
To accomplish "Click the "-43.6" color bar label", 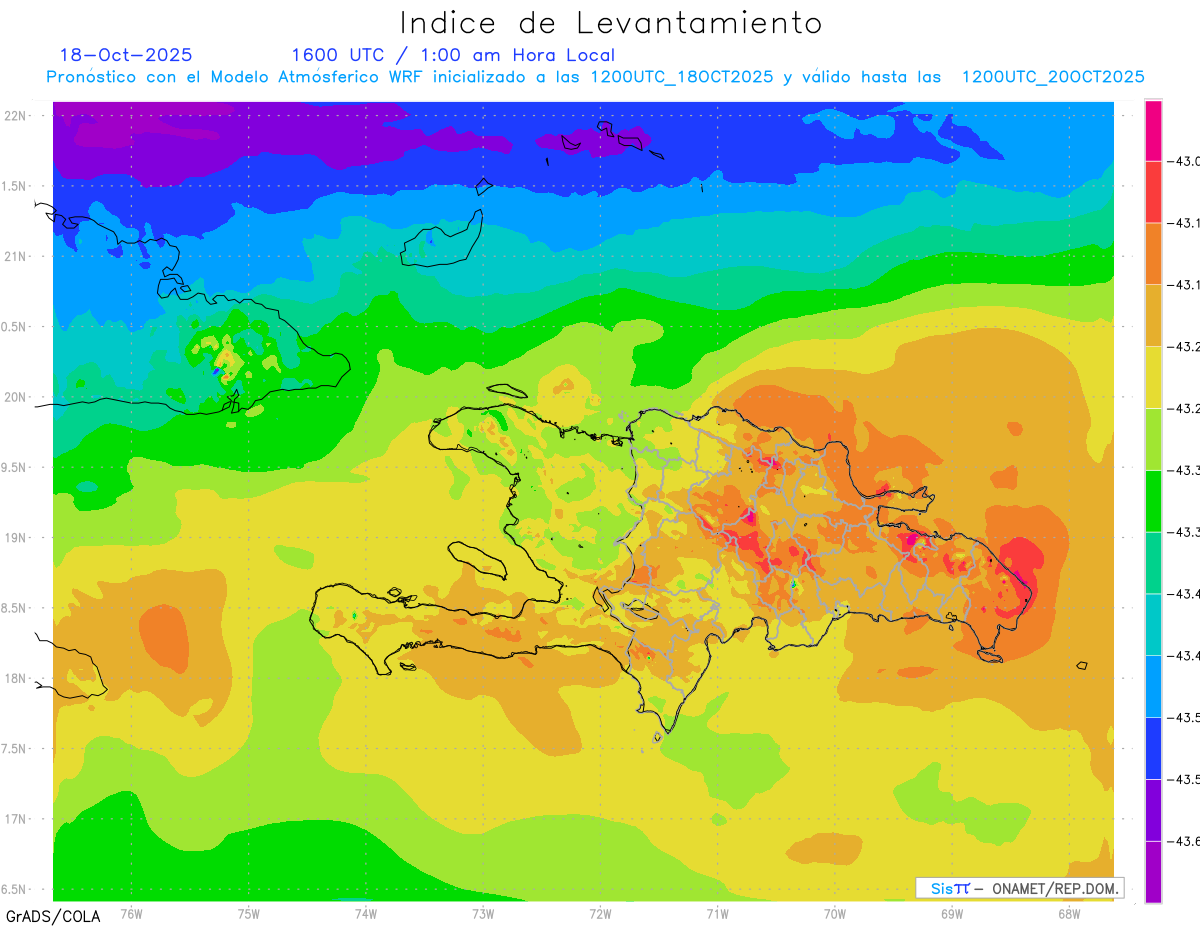I will point(1186,841).
